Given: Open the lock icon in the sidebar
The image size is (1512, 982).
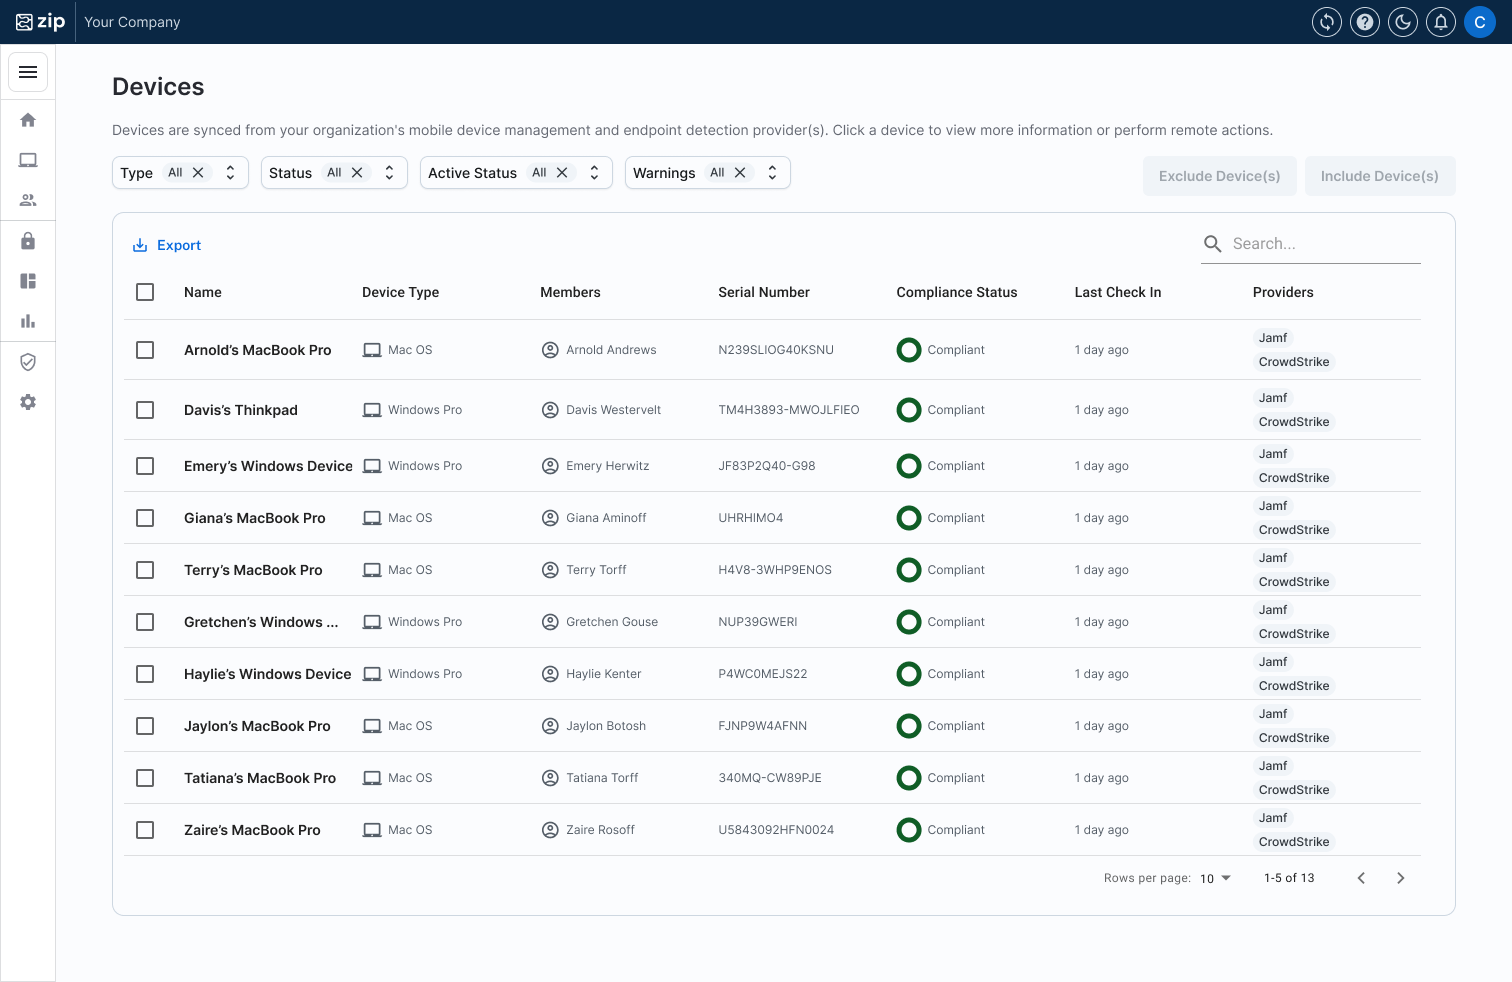Looking at the screenshot, I should (28, 241).
